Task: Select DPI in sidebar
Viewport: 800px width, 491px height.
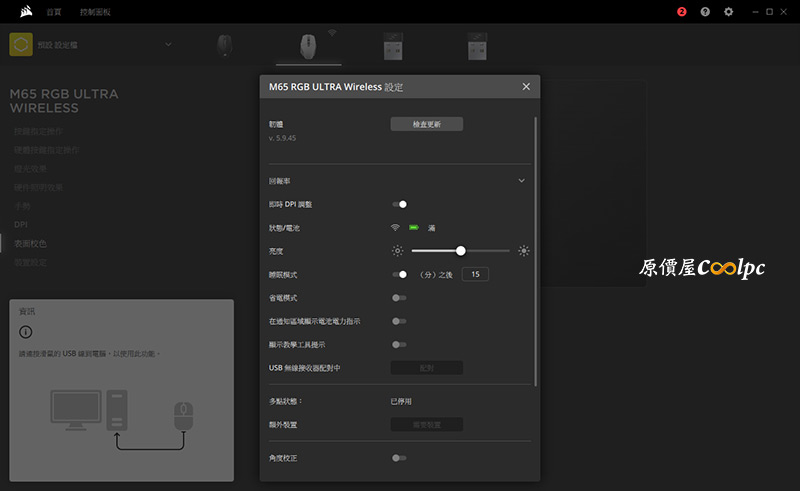Action: pyautogui.click(x=21, y=225)
